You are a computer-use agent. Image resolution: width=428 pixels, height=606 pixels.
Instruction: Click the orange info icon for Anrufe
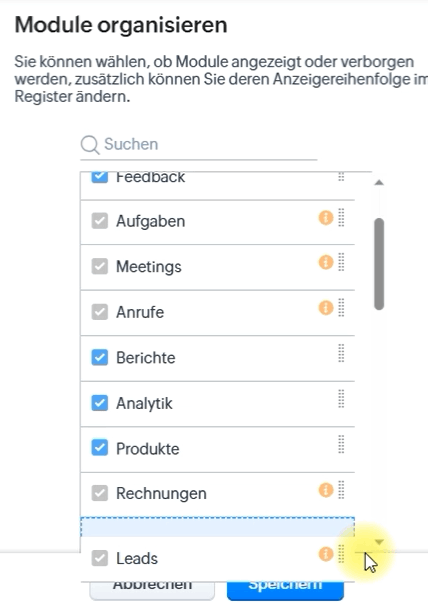click(326, 308)
